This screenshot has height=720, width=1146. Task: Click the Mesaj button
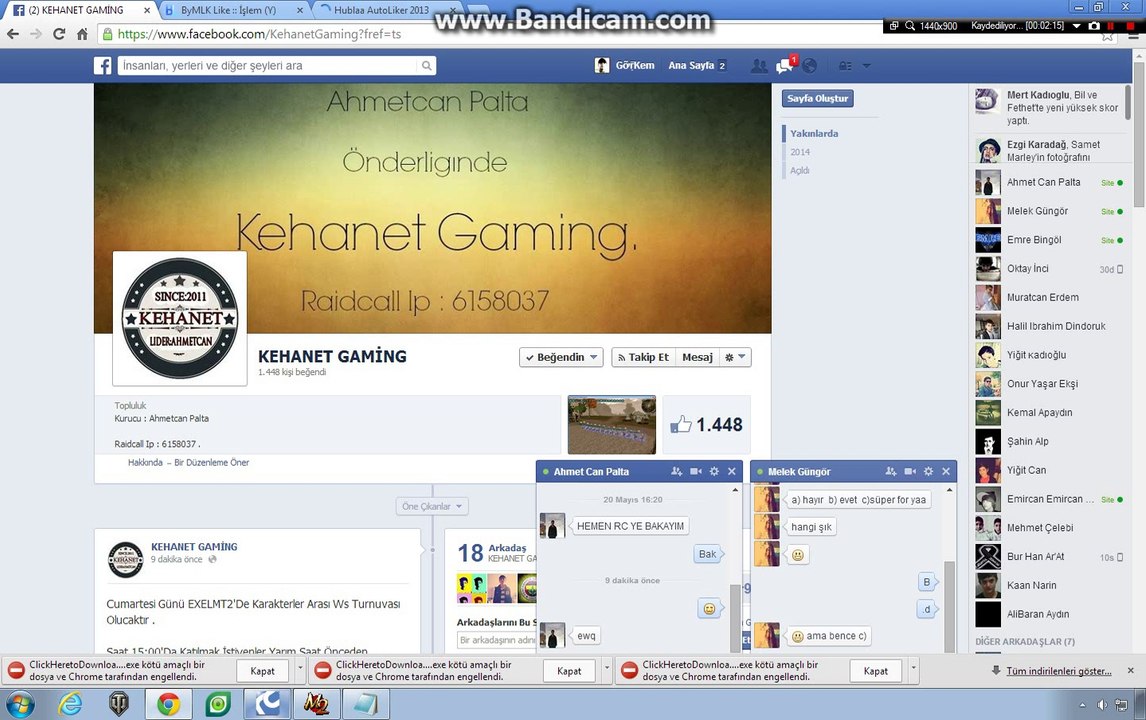(697, 357)
